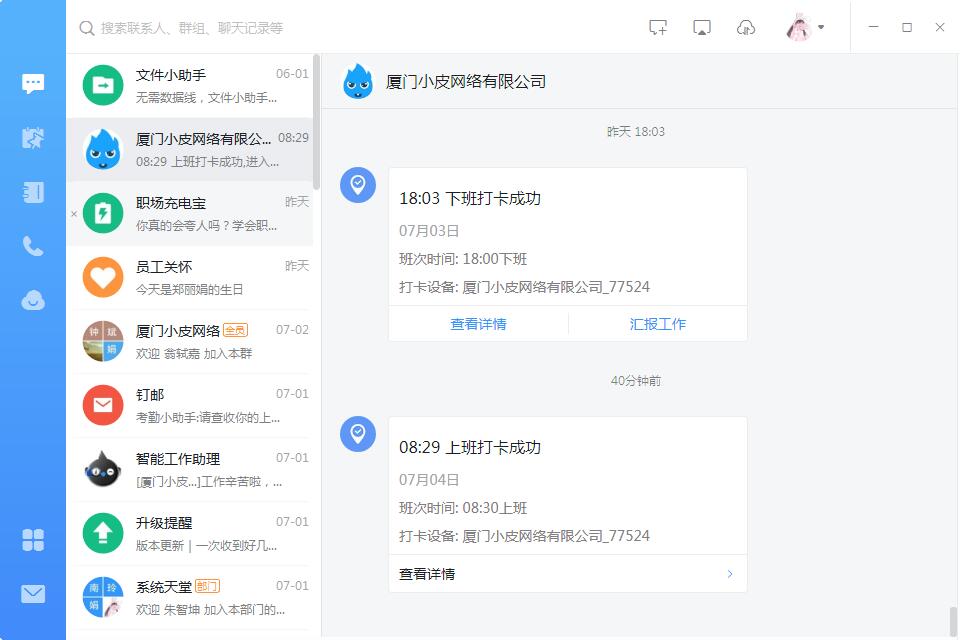
Task: Click the cloud upload icon in top bar
Action: click(746, 28)
